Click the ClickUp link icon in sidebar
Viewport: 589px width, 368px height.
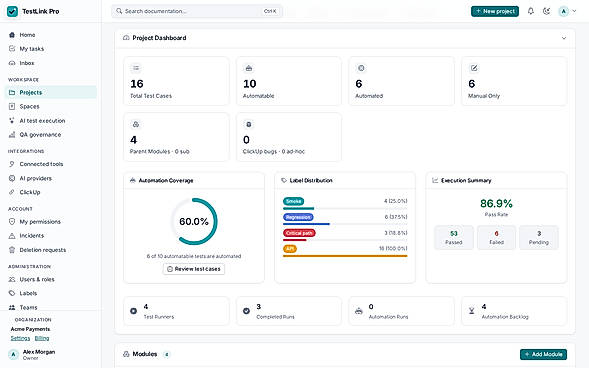(x=12, y=192)
